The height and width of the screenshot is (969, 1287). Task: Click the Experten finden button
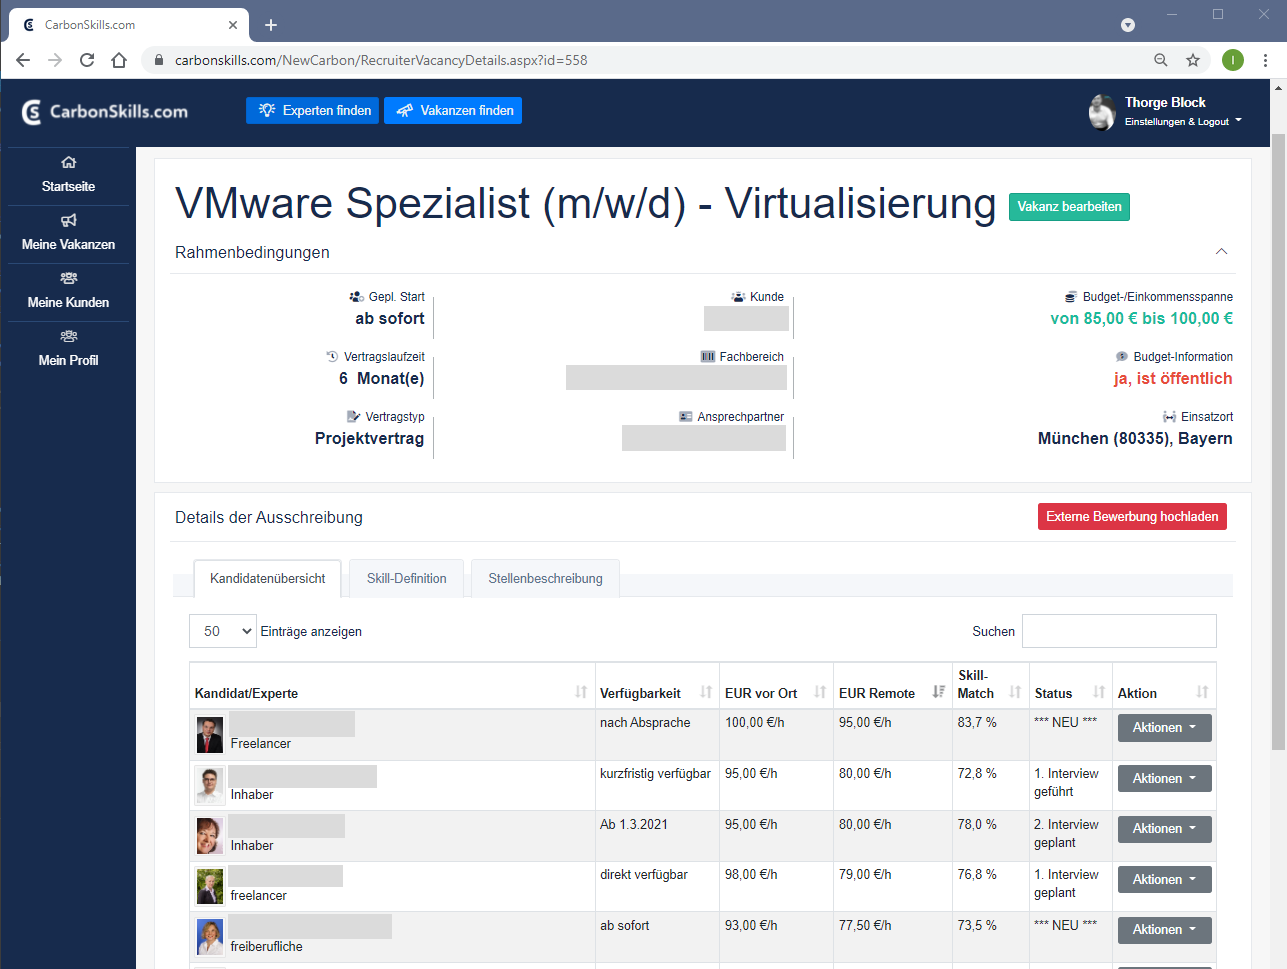coord(313,110)
